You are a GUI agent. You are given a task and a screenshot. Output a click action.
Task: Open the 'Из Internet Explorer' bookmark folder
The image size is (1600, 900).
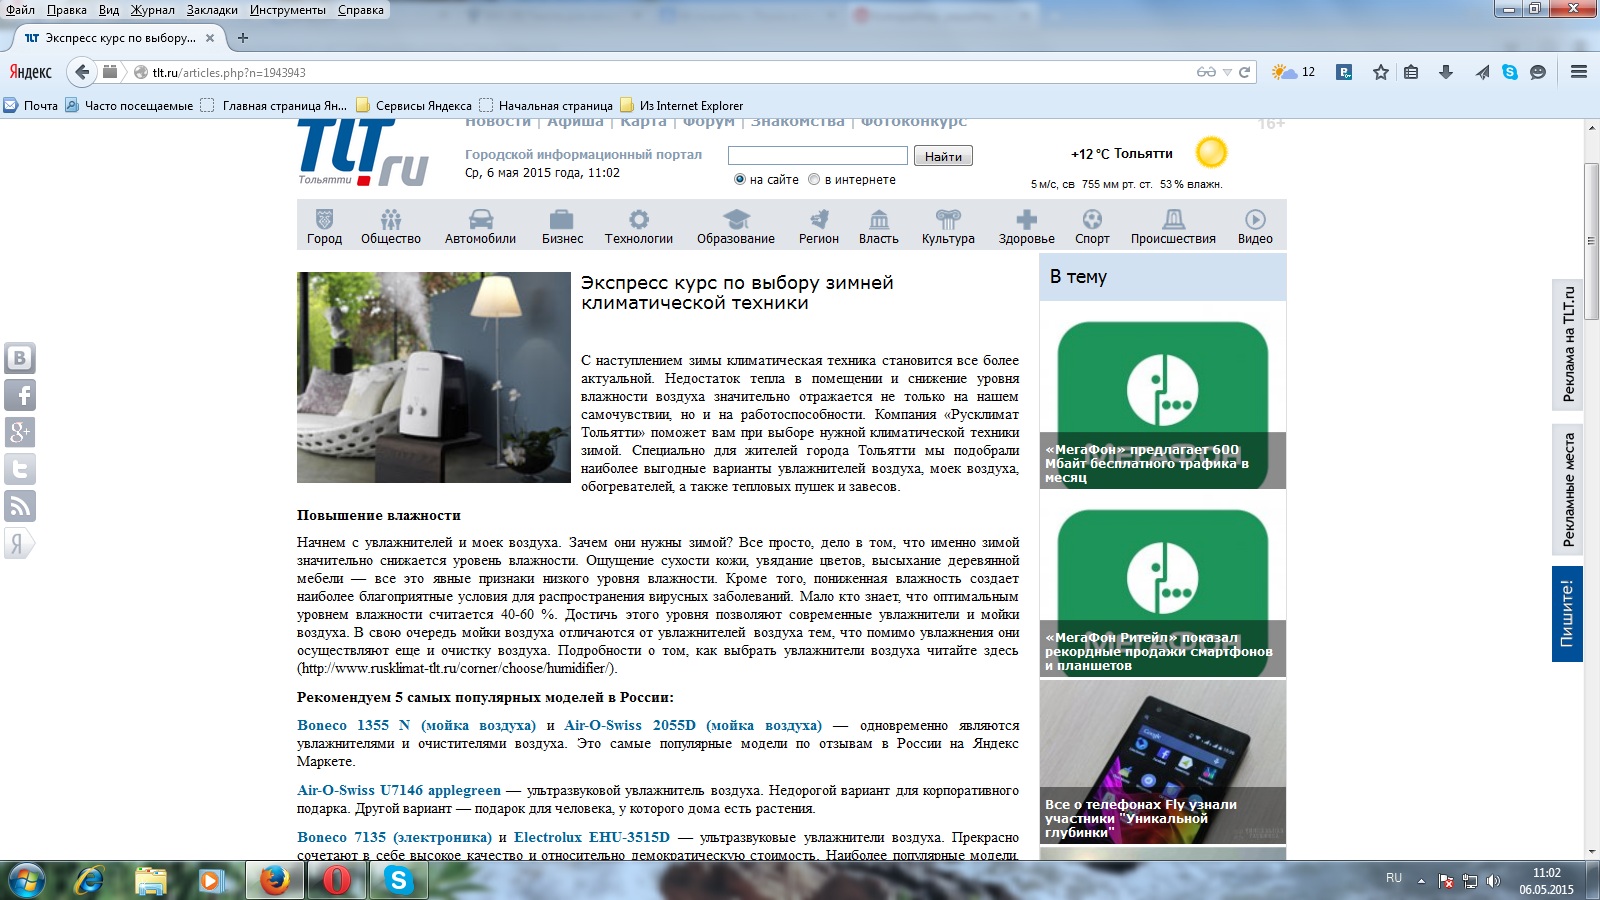(682, 105)
